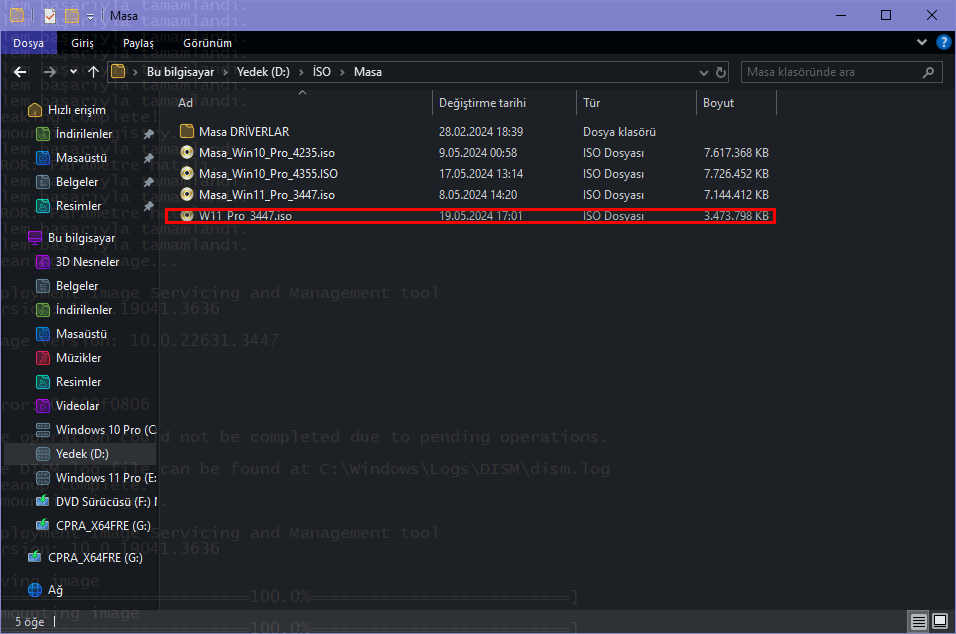Open Müzikler in the sidebar
956x634 pixels.
[79, 358]
